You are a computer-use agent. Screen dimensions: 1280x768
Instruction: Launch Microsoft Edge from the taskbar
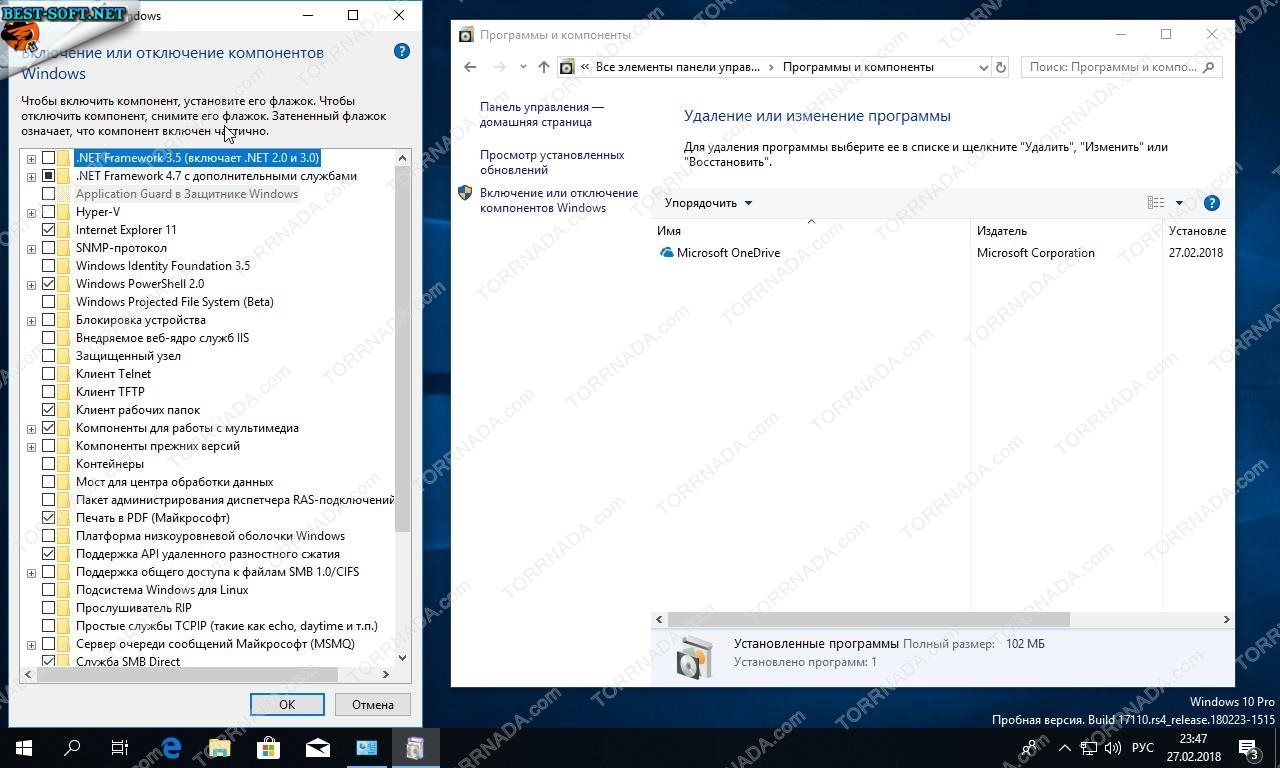(170, 748)
